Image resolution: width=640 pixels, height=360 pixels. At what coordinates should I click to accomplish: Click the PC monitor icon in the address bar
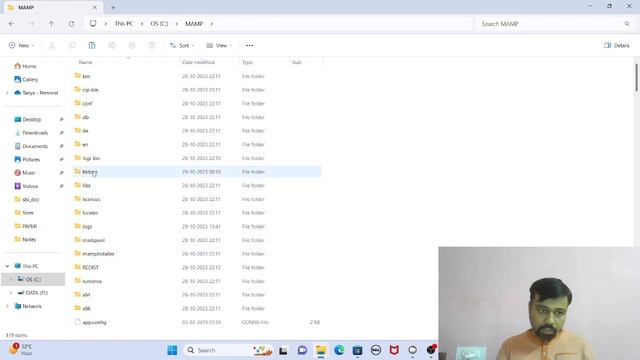[93, 24]
